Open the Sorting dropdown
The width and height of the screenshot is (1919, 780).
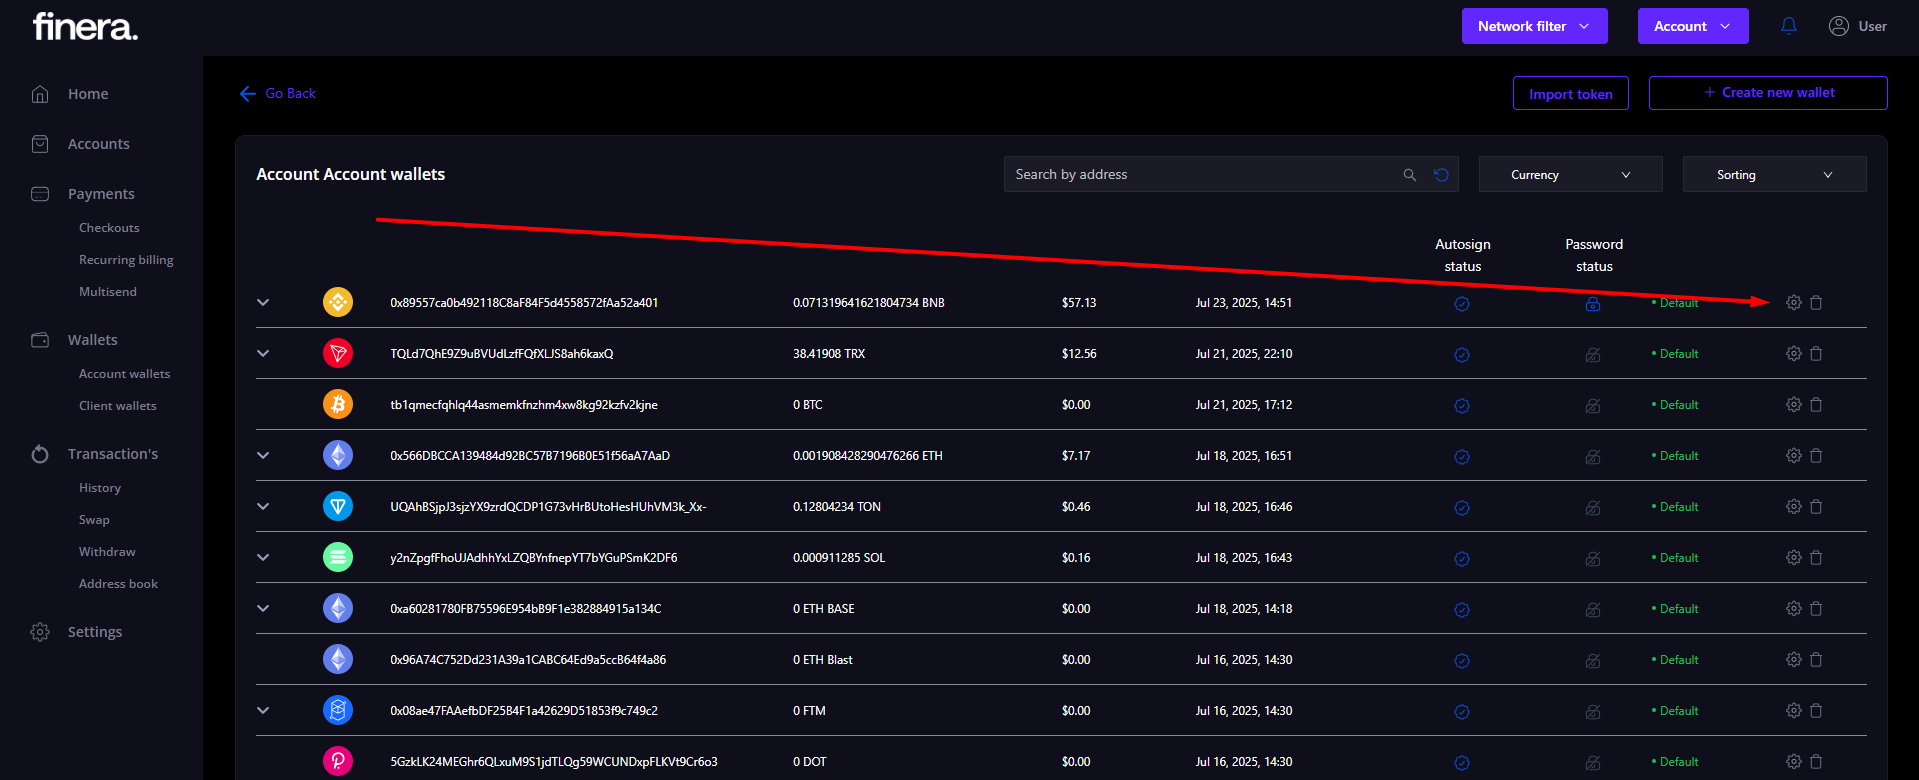[x=1774, y=175]
